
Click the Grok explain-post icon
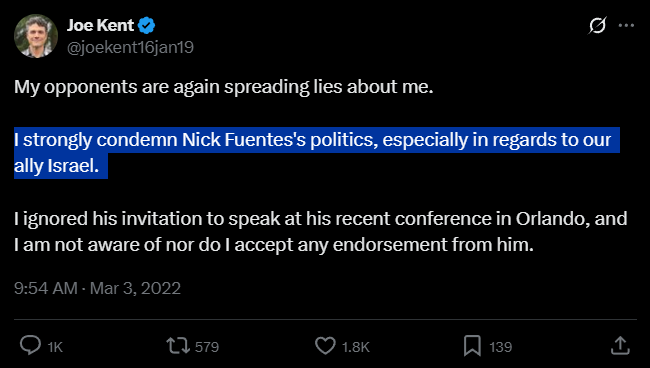[597, 25]
